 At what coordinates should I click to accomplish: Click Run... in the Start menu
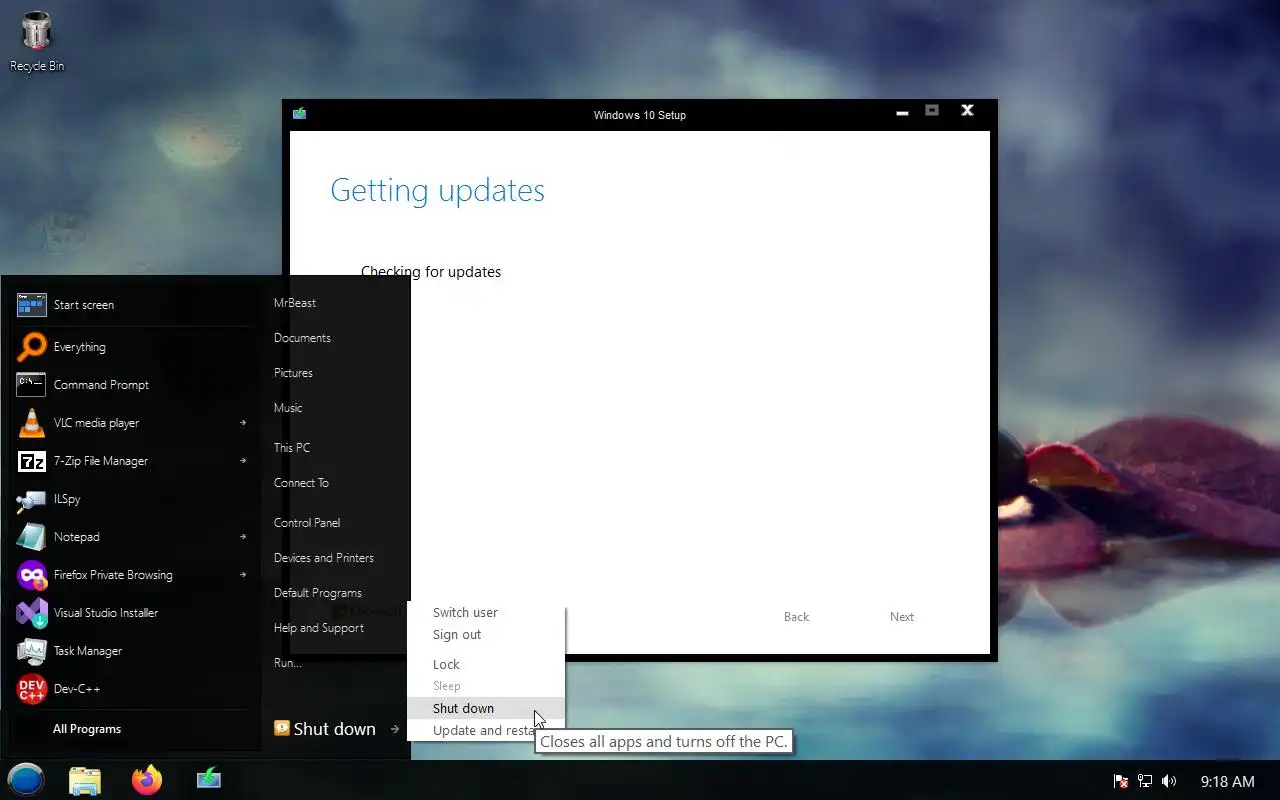(288, 663)
